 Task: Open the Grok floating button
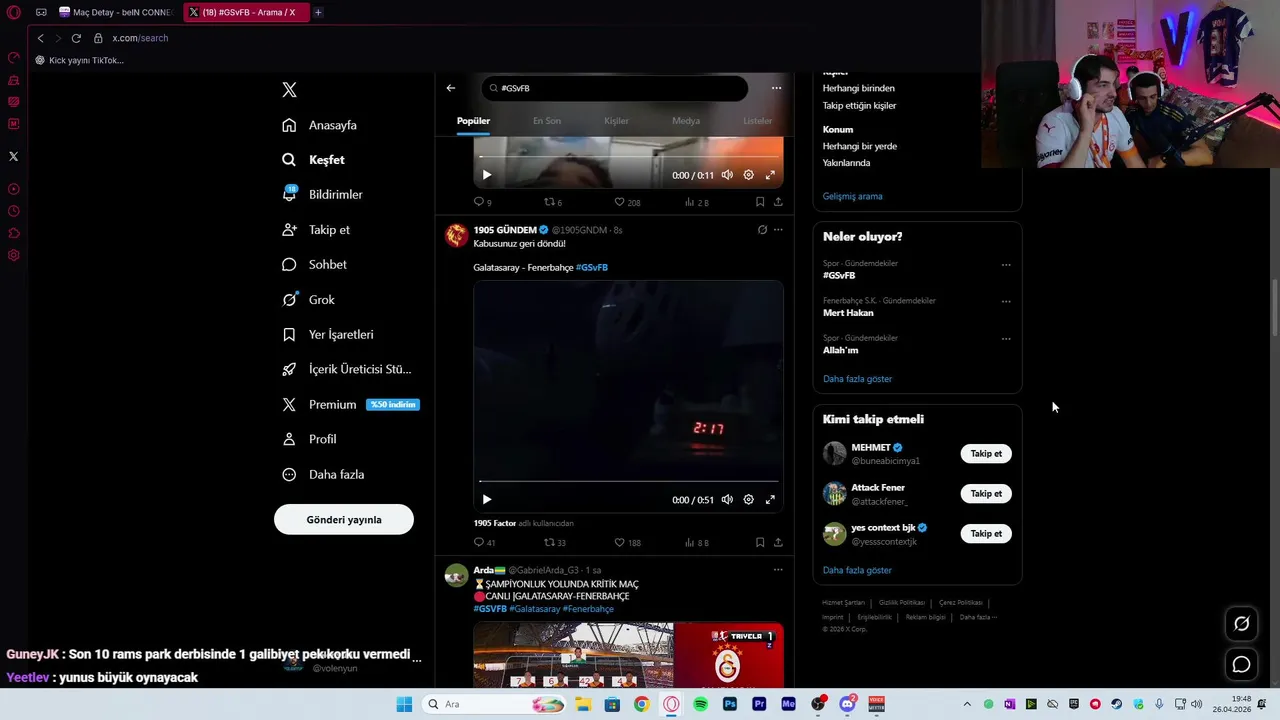pos(1242,624)
